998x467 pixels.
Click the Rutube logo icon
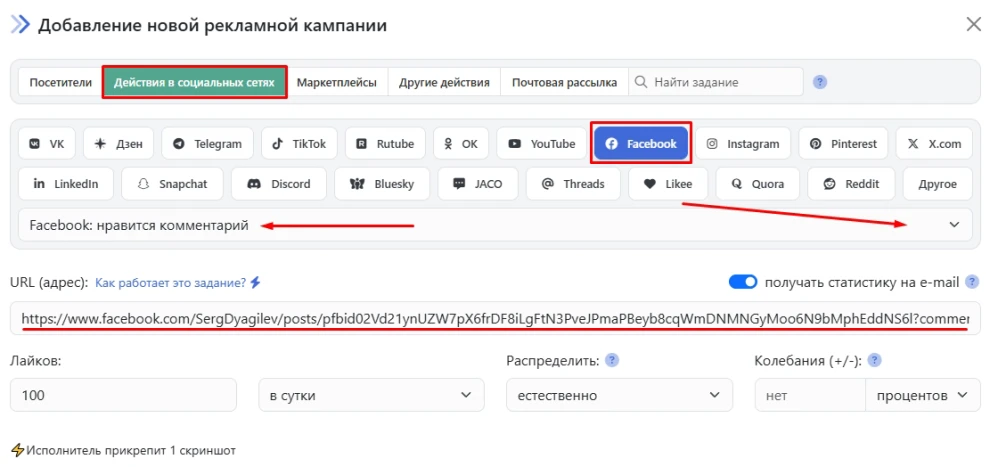(362, 144)
